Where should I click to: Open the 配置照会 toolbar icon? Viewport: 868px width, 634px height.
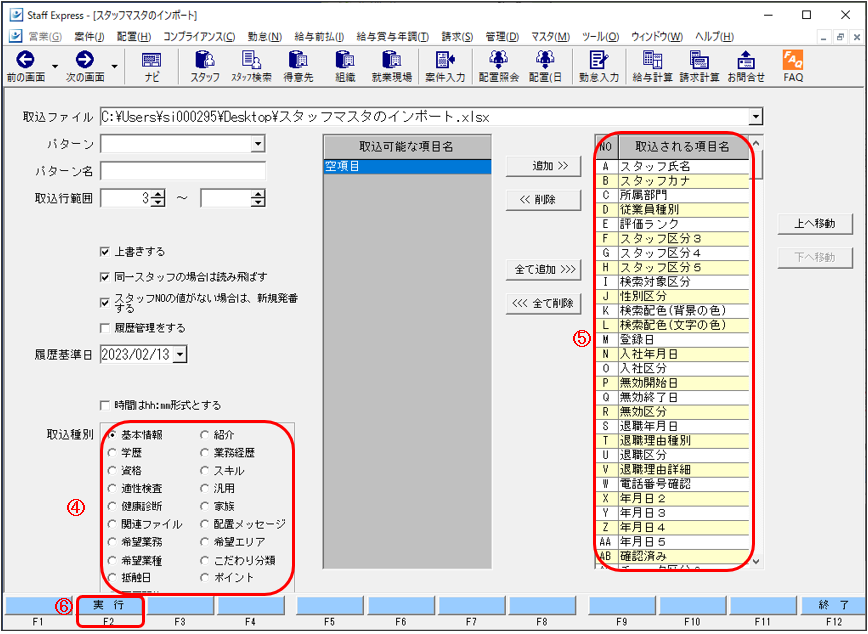click(x=499, y=66)
